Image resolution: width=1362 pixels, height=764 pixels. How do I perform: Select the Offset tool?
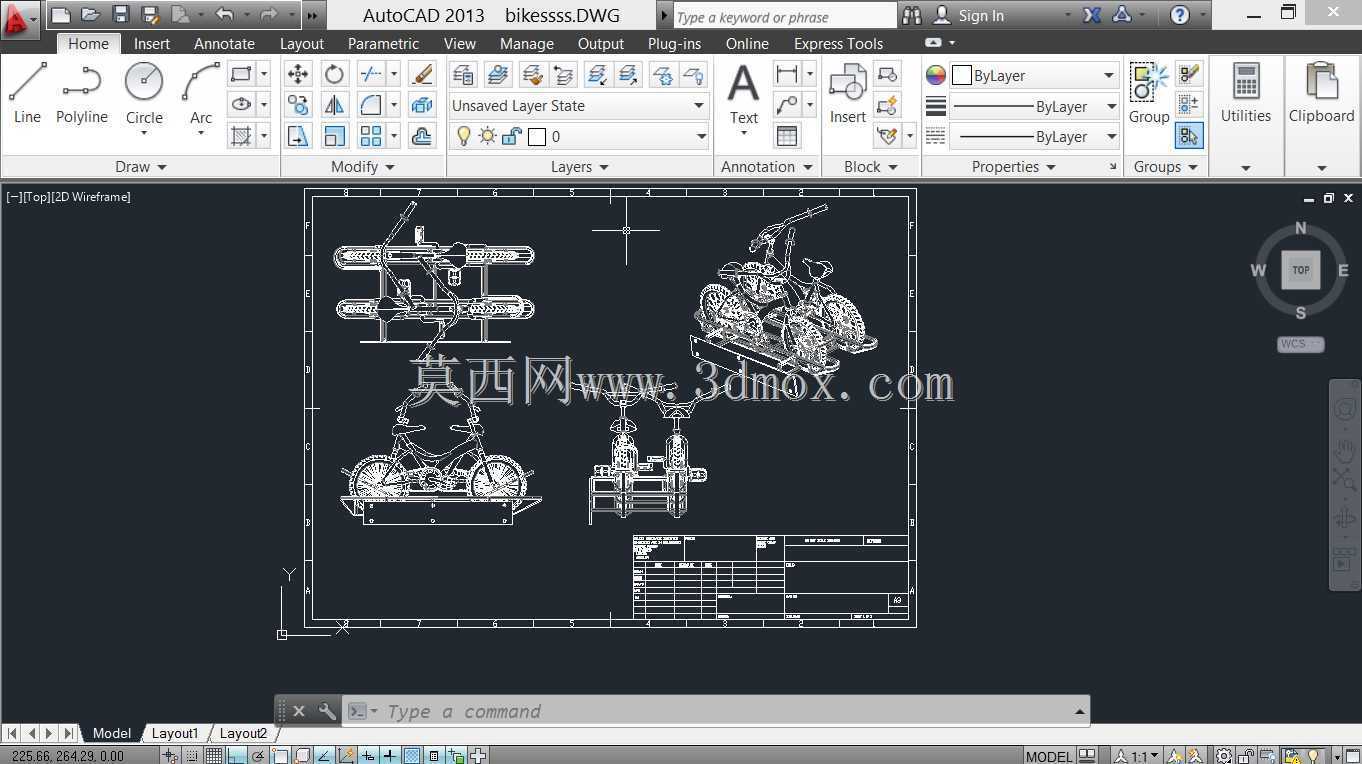coord(422,136)
